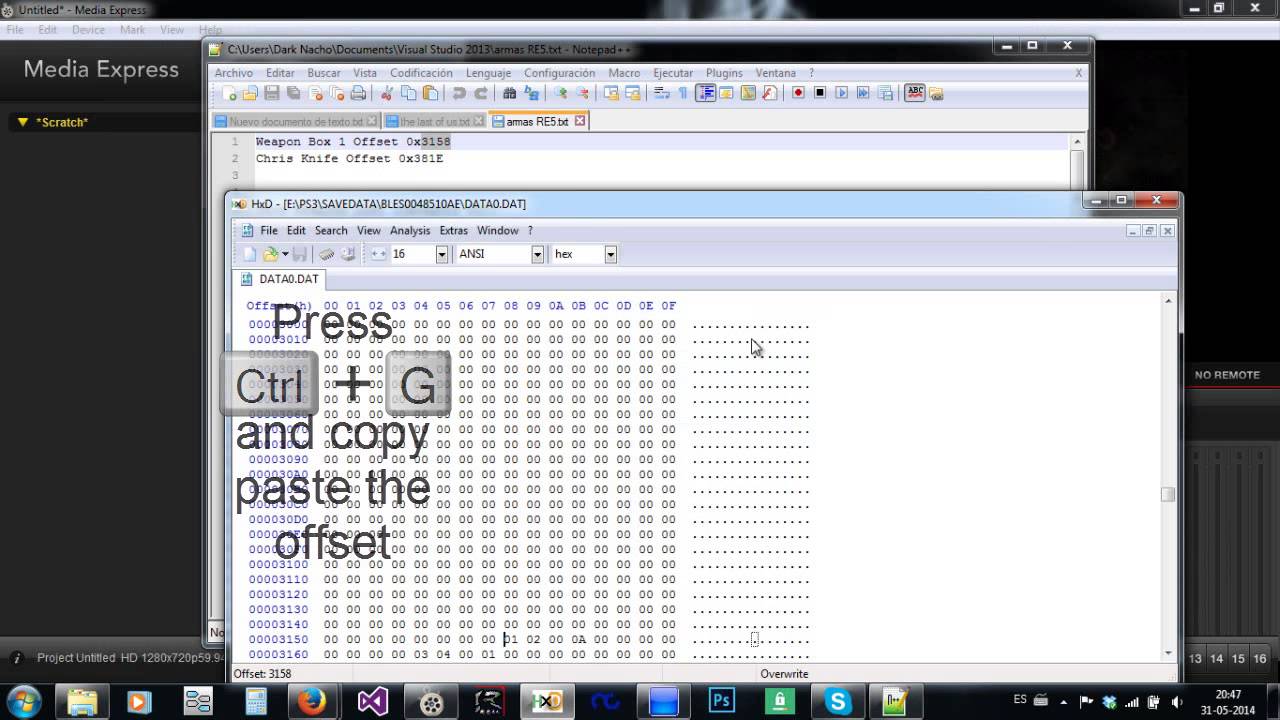The width and height of the screenshot is (1280, 720).
Task: Open Media Express Device menu
Action: pos(88,30)
